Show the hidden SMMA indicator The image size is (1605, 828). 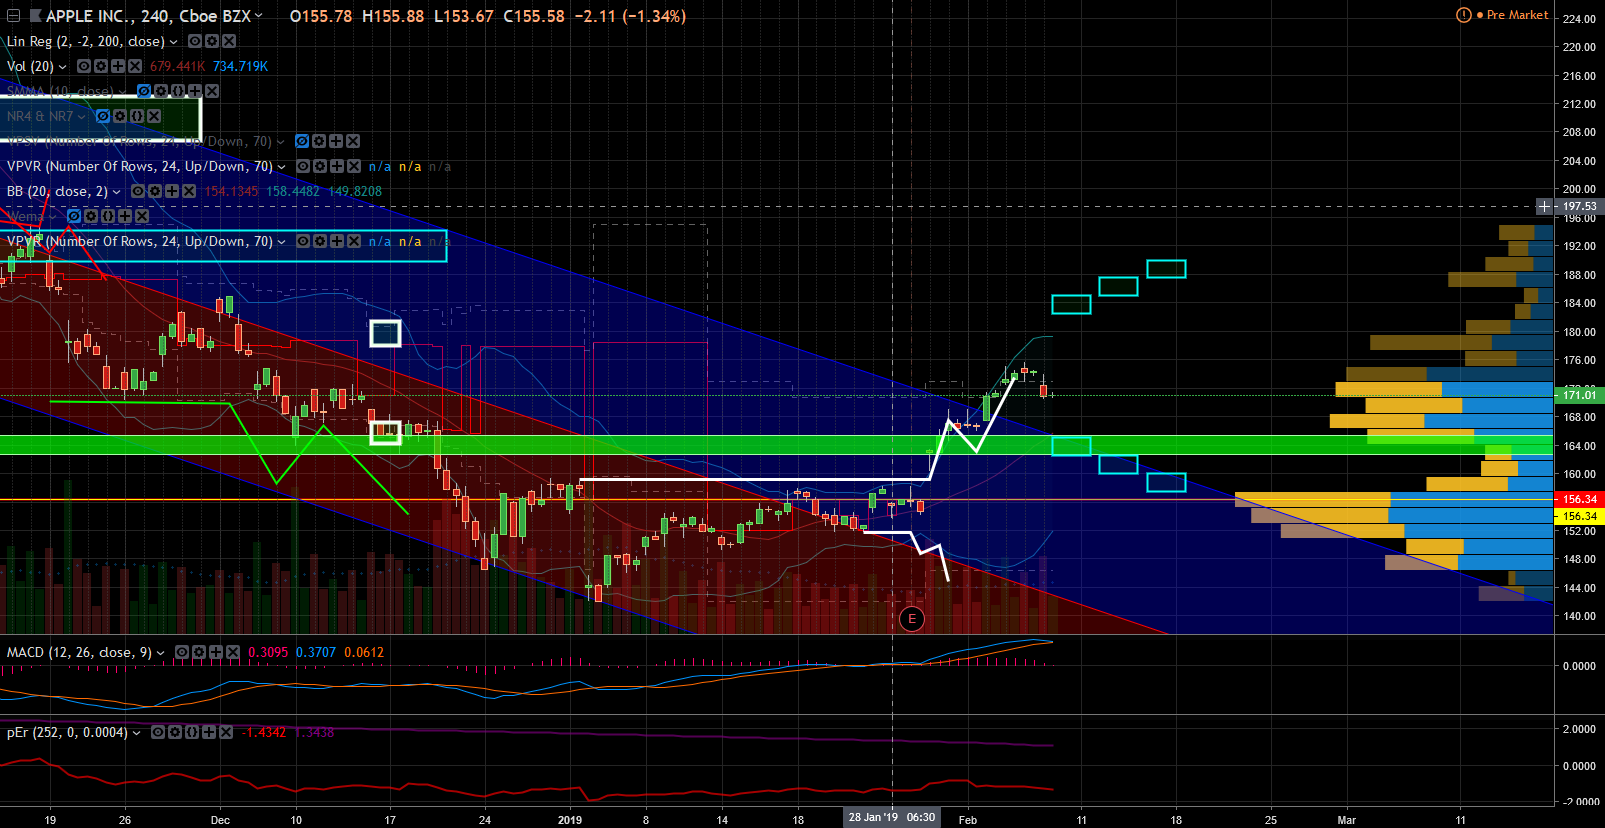144,91
